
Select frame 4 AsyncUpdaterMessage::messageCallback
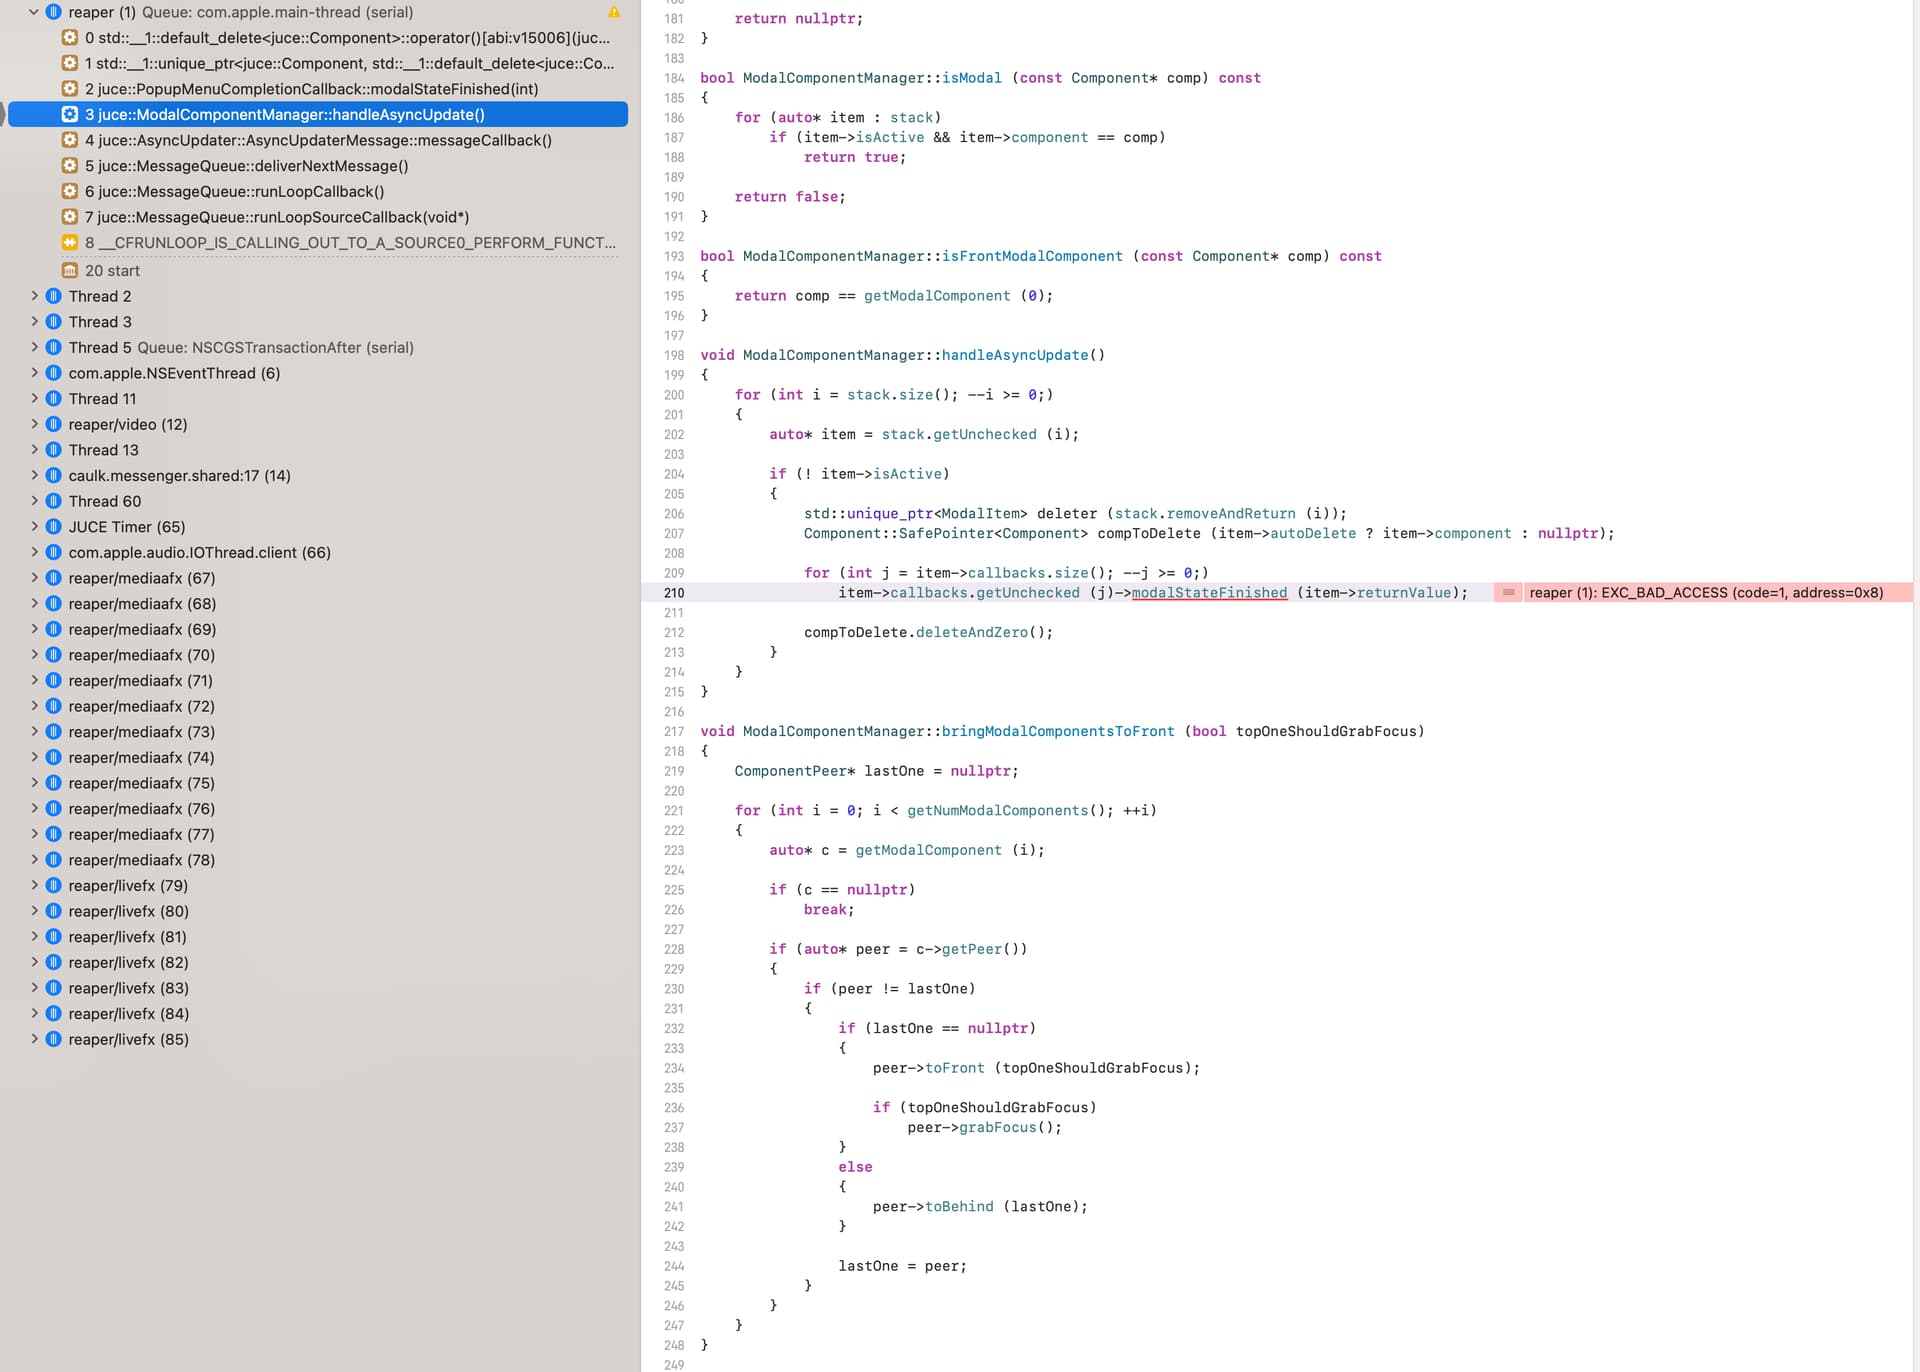[318, 140]
